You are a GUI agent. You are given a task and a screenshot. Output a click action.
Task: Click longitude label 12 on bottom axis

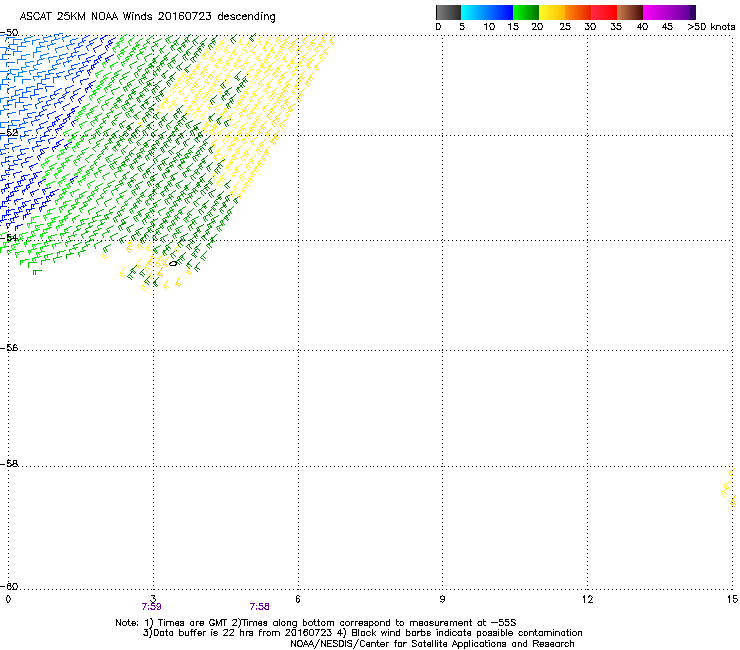[587, 599]
